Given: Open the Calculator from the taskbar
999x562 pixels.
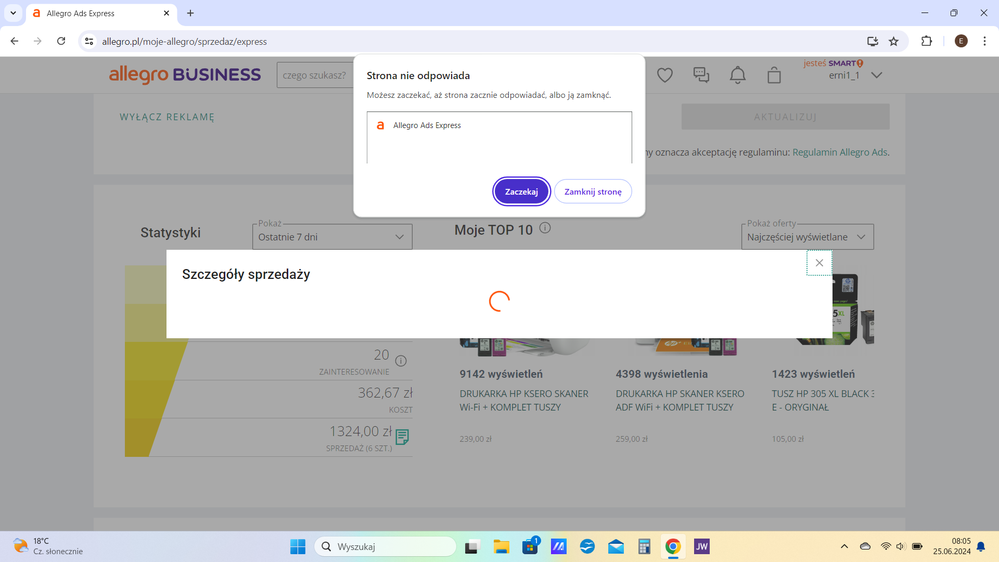Looking at the screenshot, I should pos(644,547).
